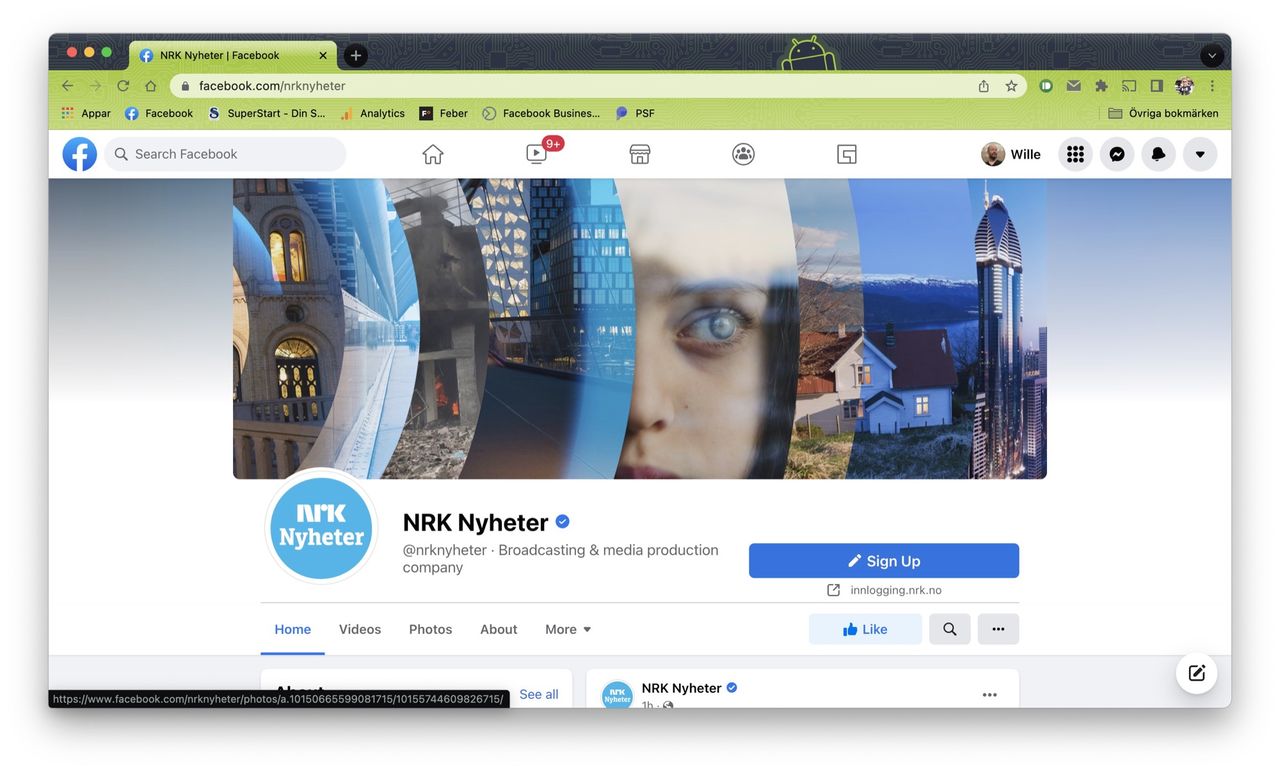Open the Marketplace icon
Viewport: 1280px width, 772px height.
639,154
